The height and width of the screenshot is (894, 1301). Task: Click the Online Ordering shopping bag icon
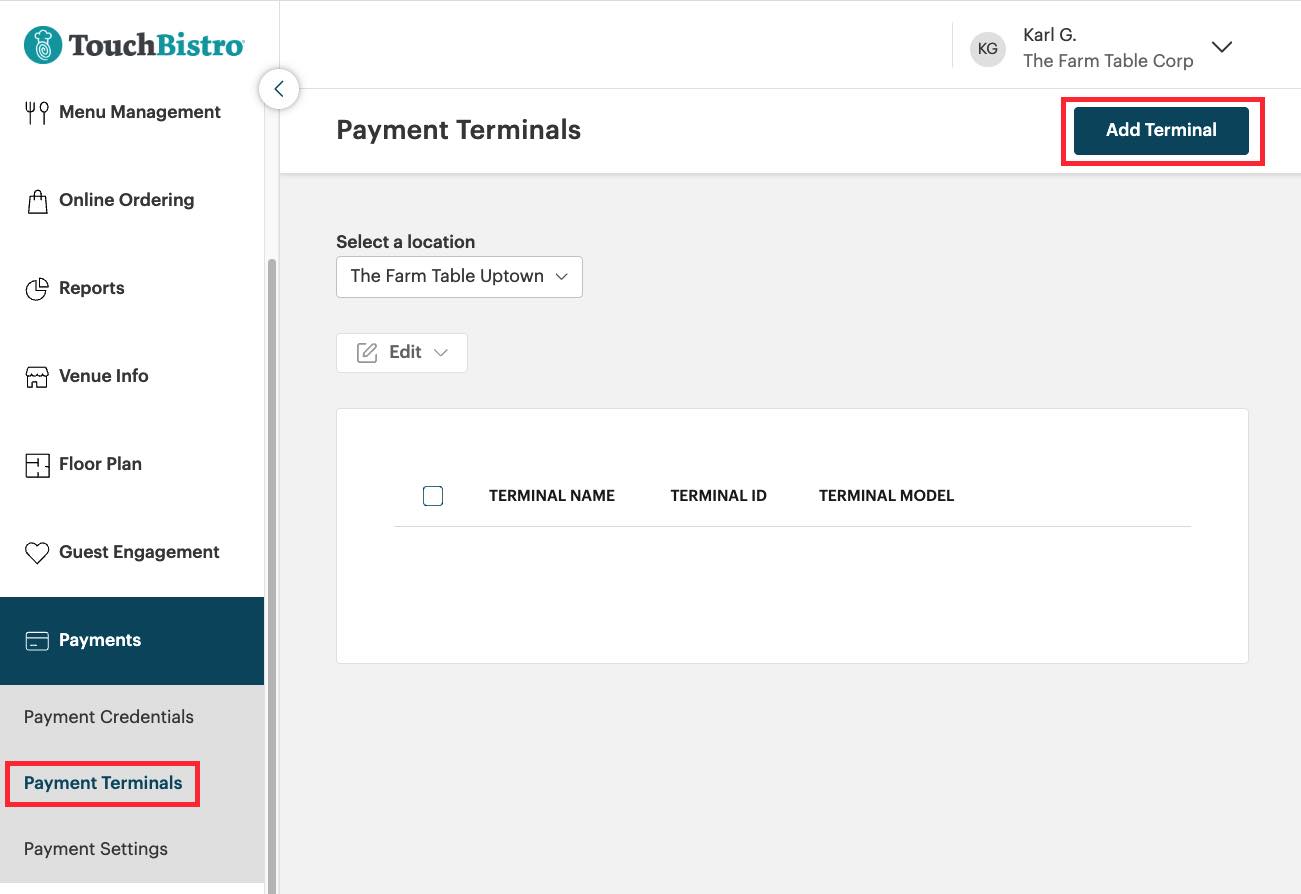(37, 201)
